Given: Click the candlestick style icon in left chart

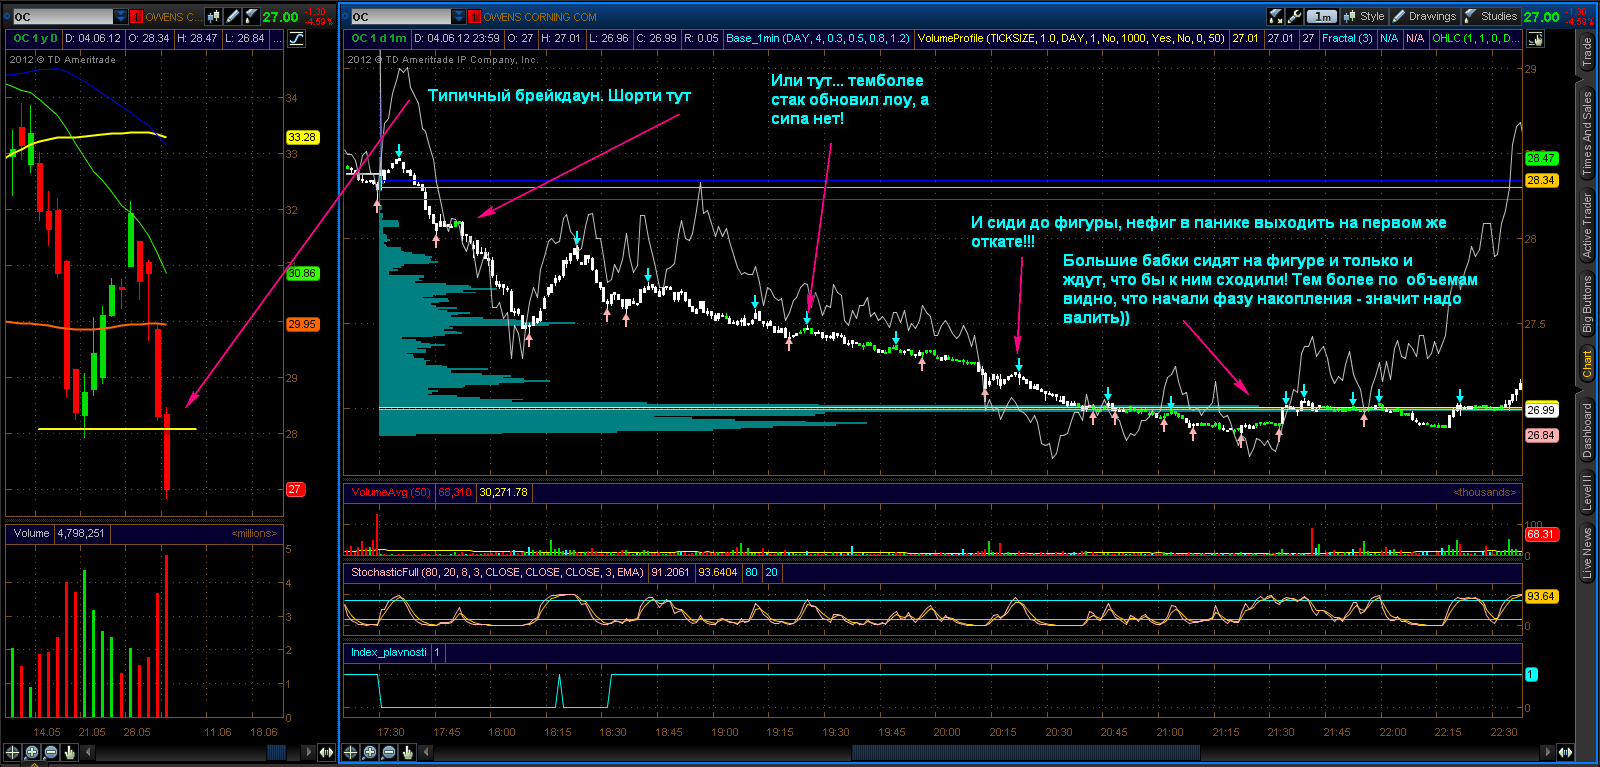Looking at the screenshot, I should 213,16.
